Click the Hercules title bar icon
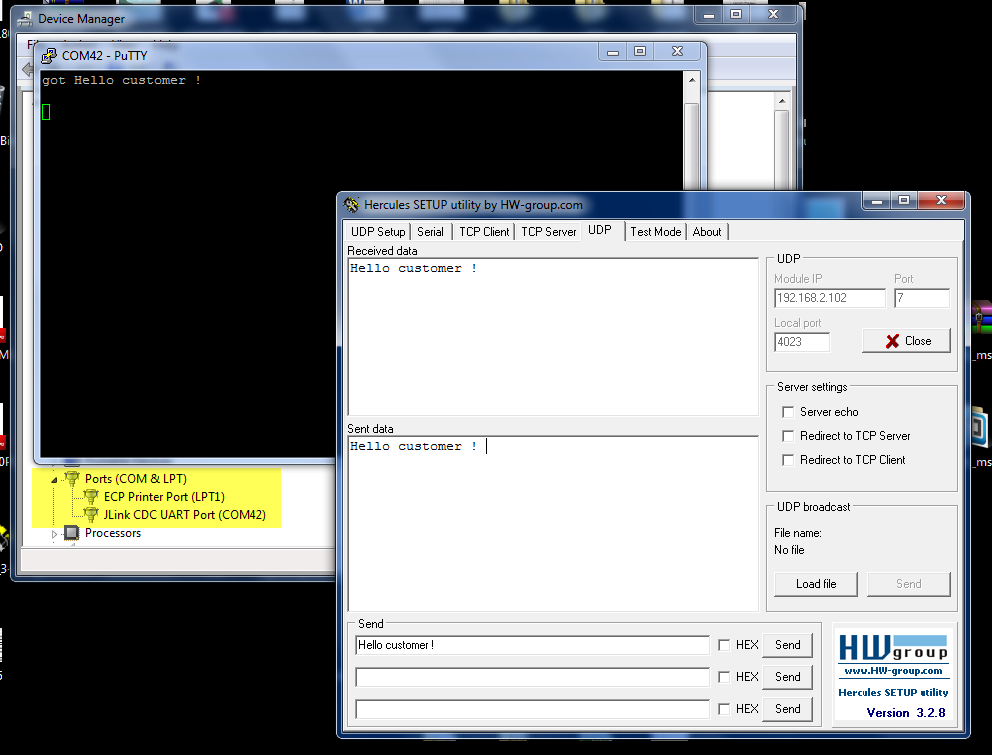Image resolution: width=992 pixels, height=755 pixels. [x=351, y=204]
